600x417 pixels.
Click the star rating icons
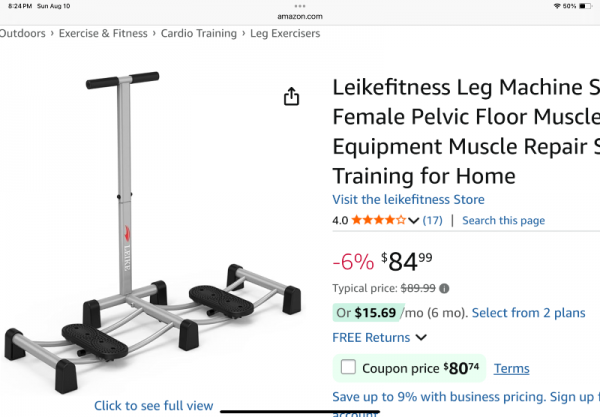(381, 220)
